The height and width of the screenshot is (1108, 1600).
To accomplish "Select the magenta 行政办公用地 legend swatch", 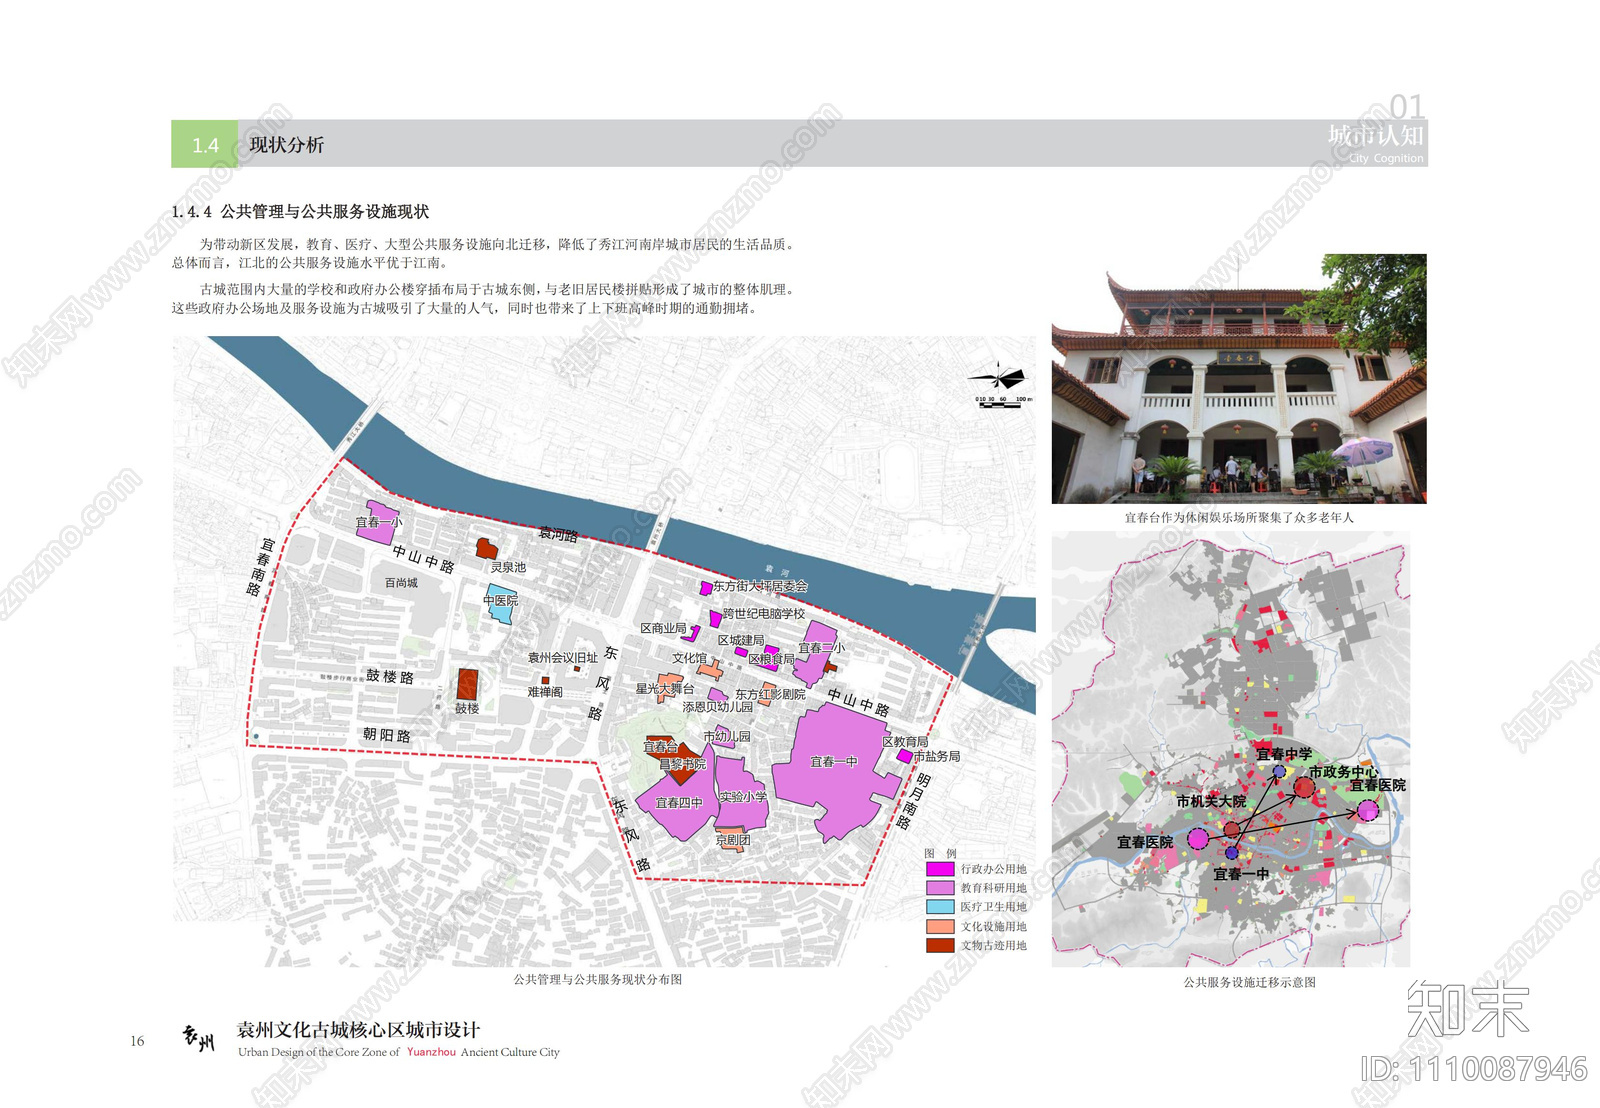I will [x=940, y=869].
